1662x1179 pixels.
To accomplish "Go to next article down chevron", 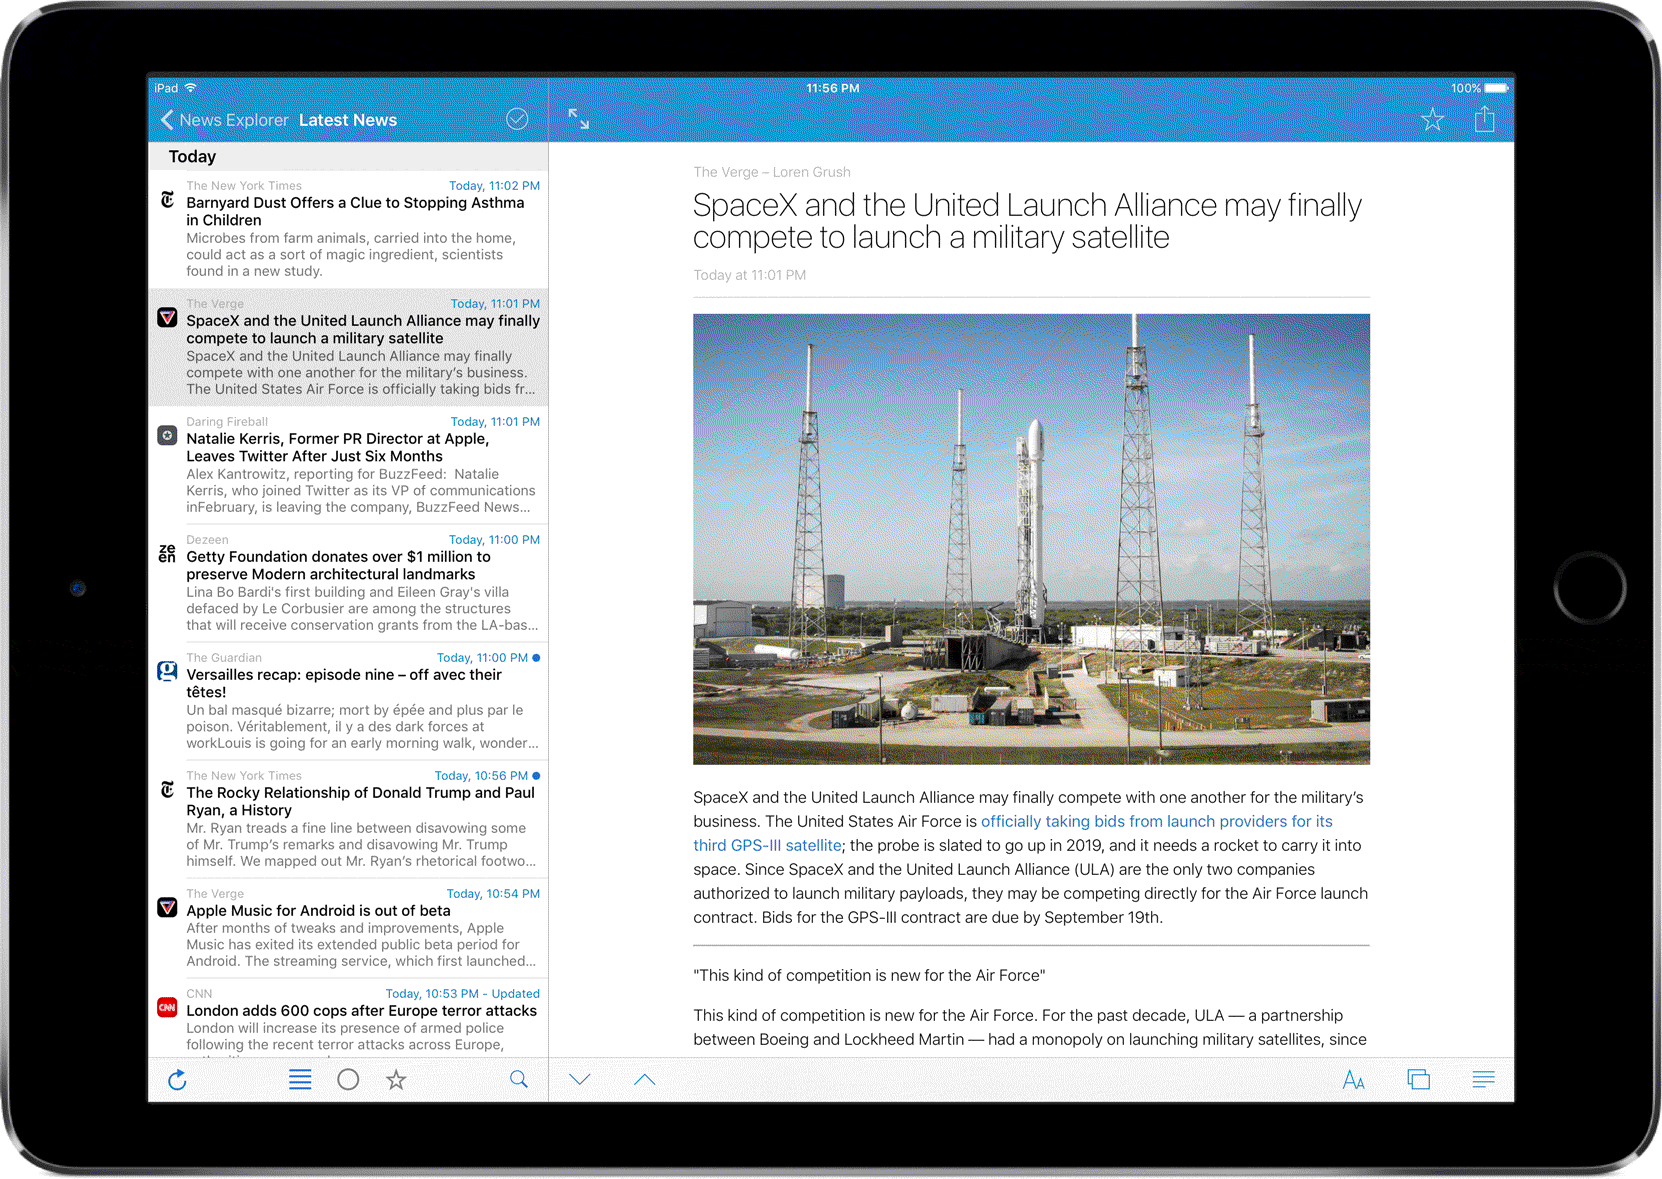I will pyautogui.click(x=580, y=1080).
